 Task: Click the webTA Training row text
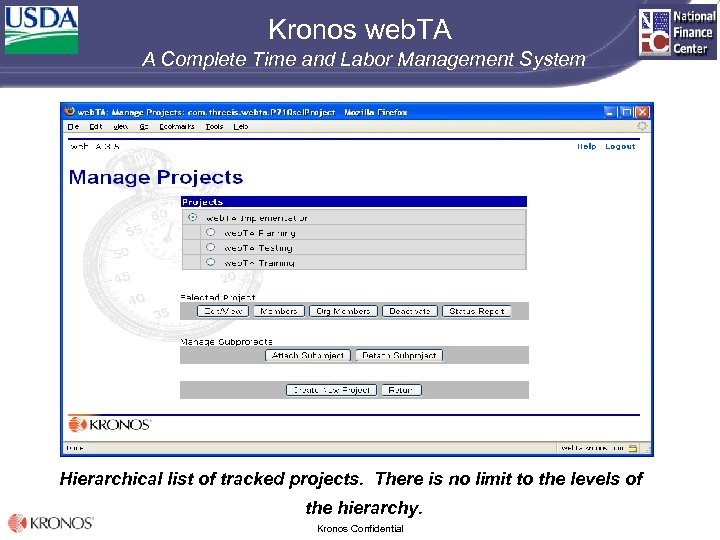tap(259, 263)
